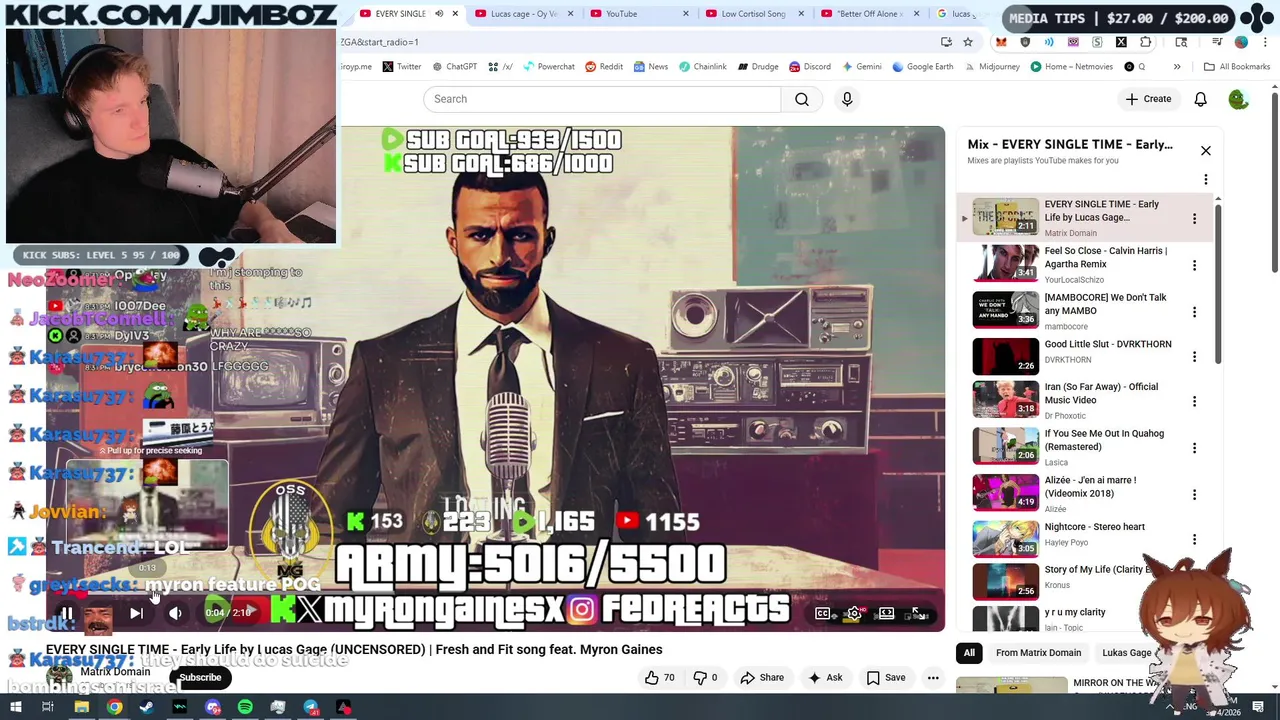Click the page vertical scrollbar

tap(1275, 180)
